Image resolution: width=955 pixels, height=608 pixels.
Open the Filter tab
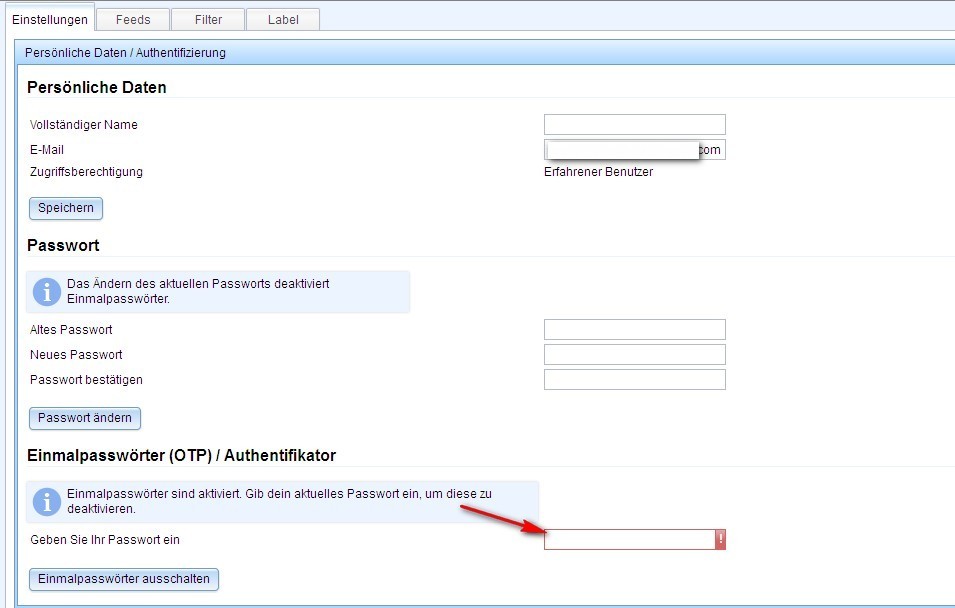tap(208, 19)
